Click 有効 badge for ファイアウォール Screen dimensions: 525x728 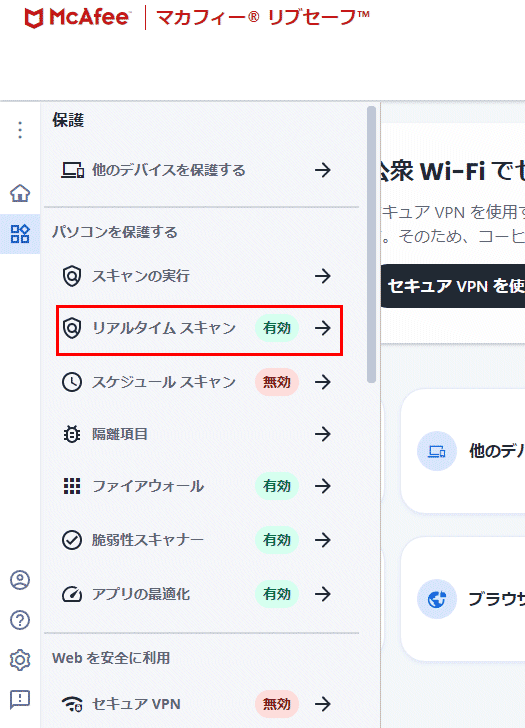[277, 486]
